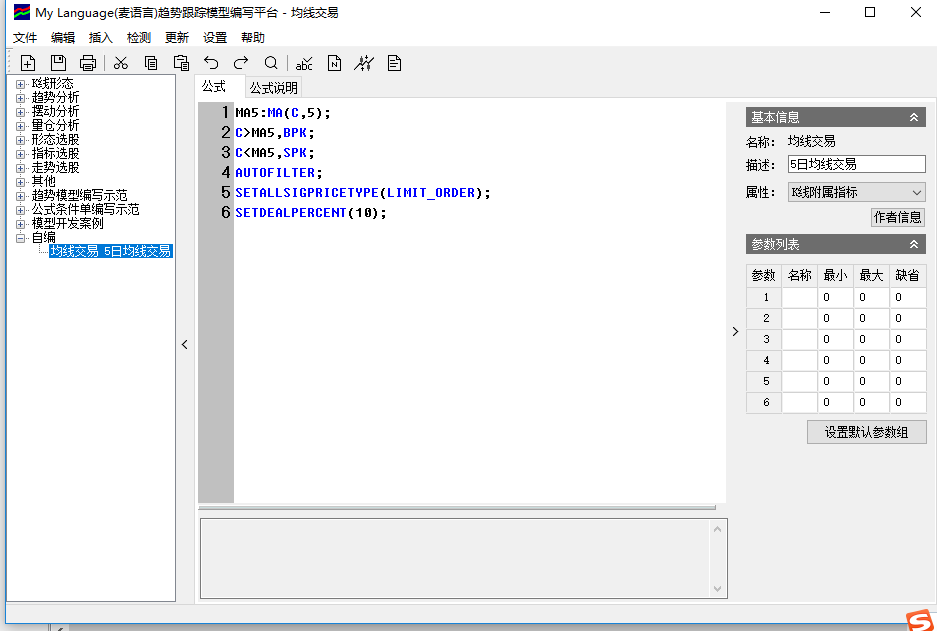Click the 设置默认参数组 button

pyautogui.click(x=866, y=432)
